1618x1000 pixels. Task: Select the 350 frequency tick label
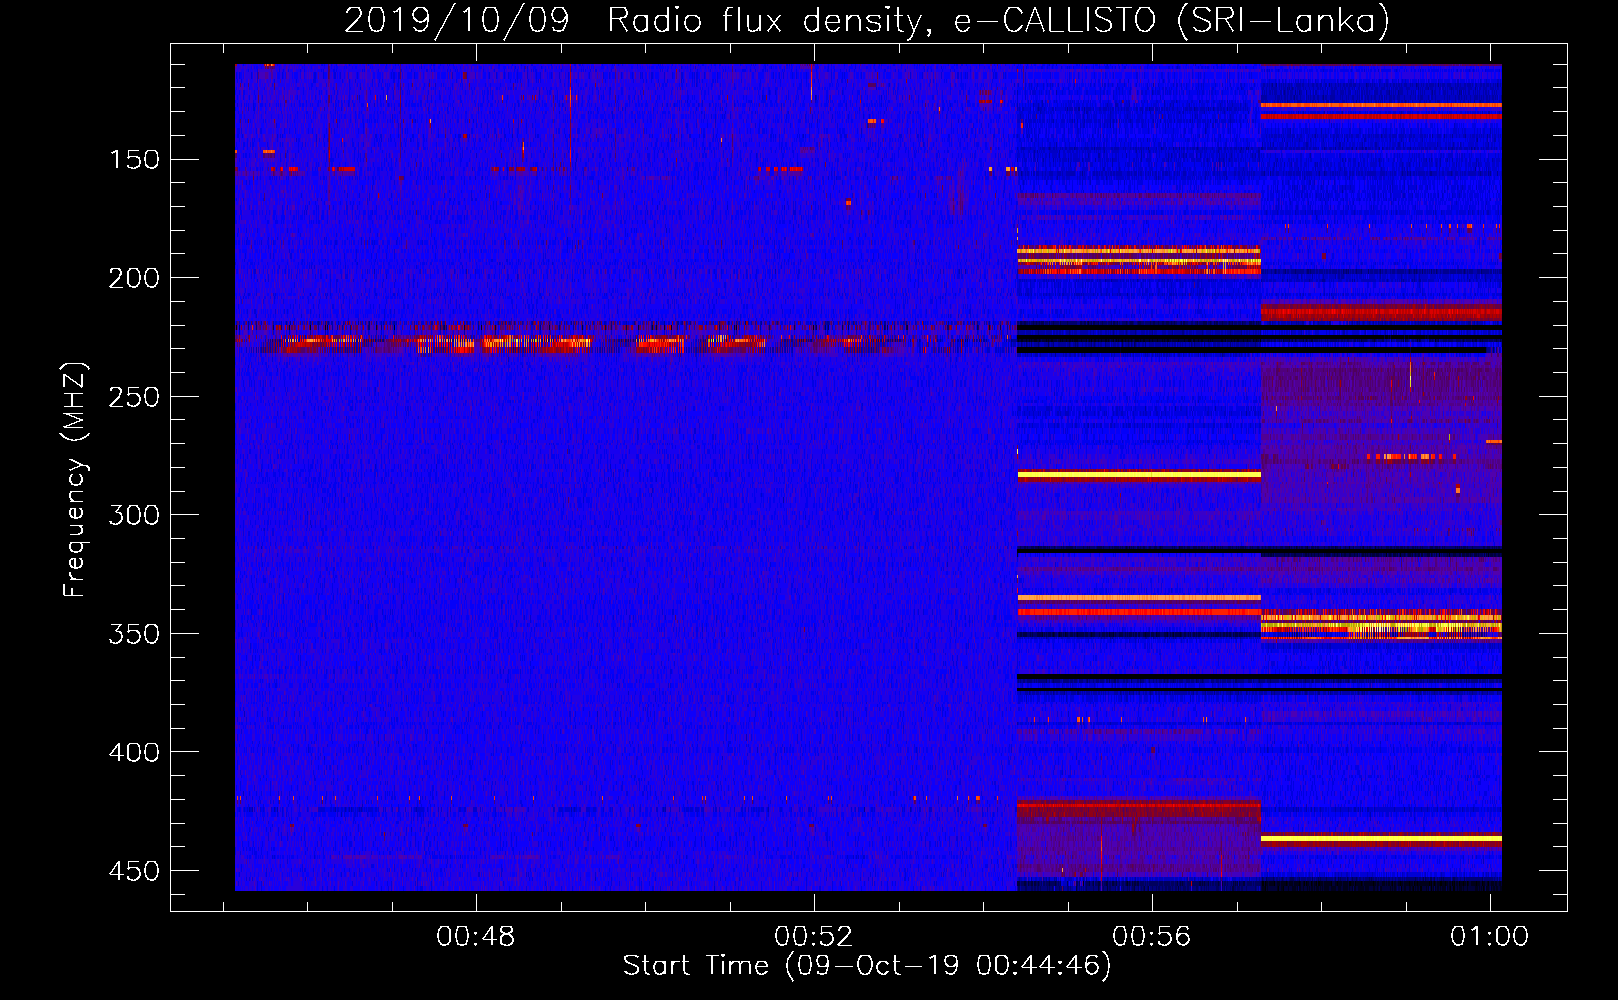(x=134, y=634)
